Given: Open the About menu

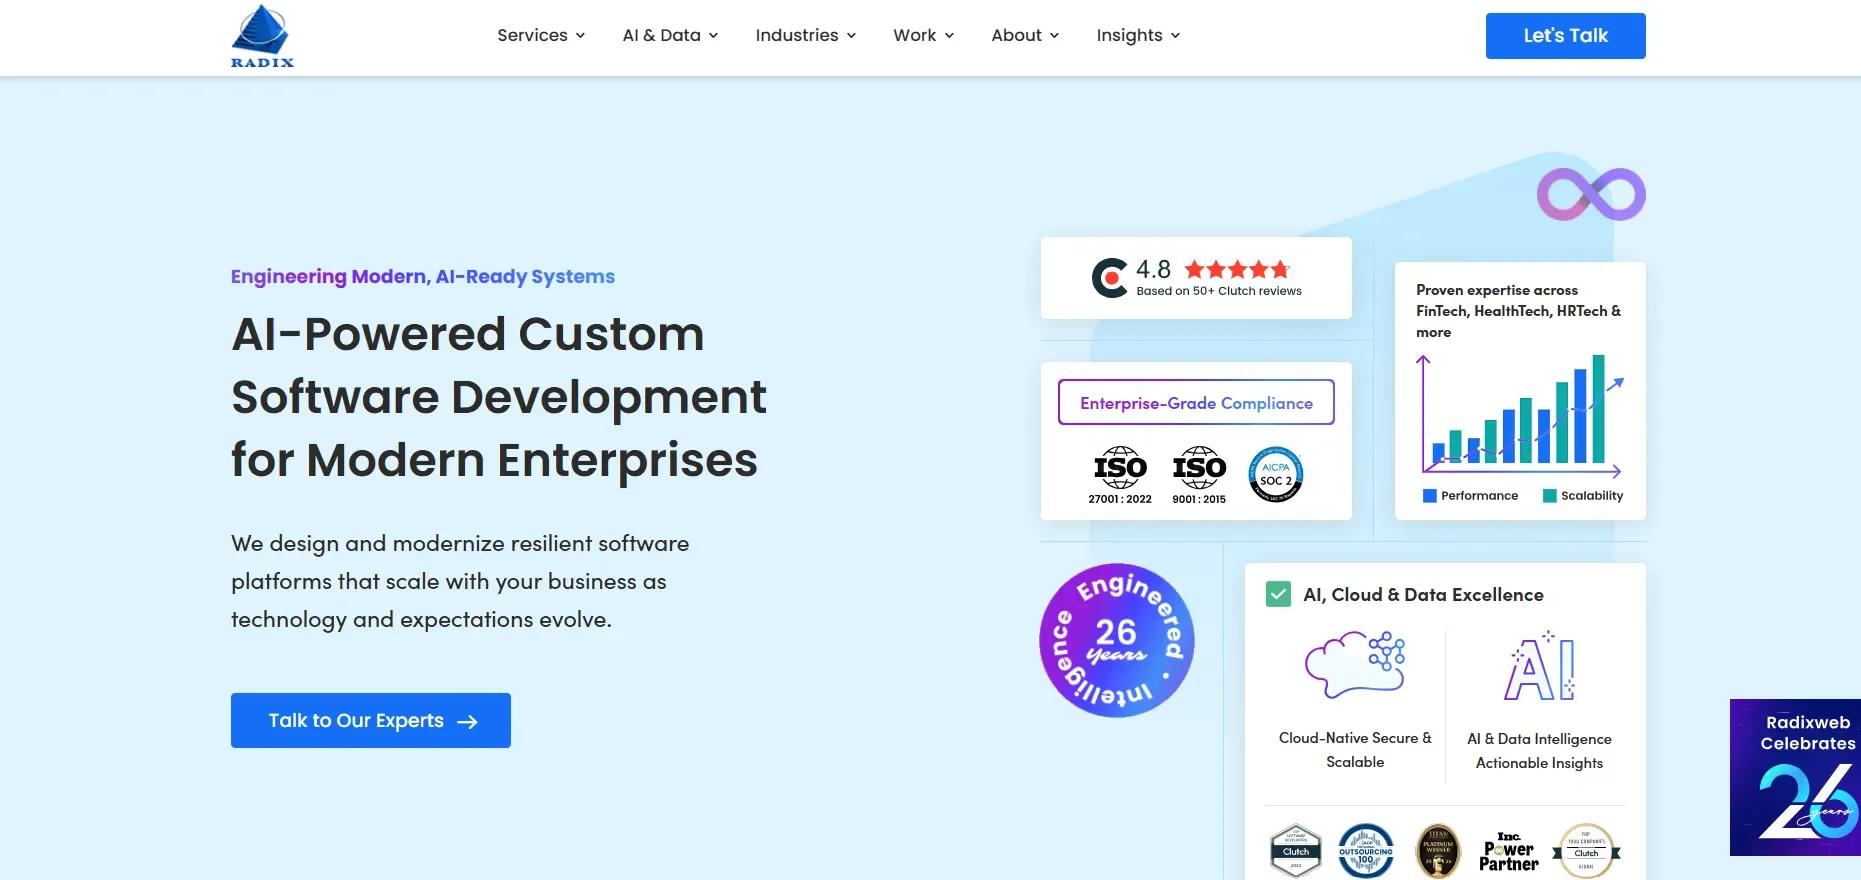Looking at the screenshot, I should pos(1025,35).
